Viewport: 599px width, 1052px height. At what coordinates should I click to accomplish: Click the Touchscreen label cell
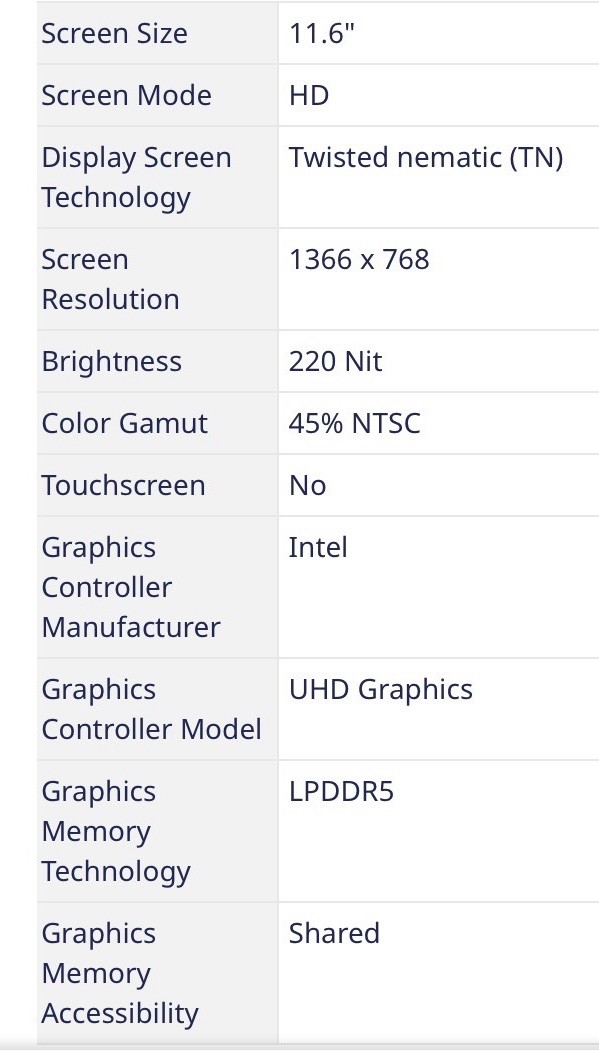[x=158, y=485]
